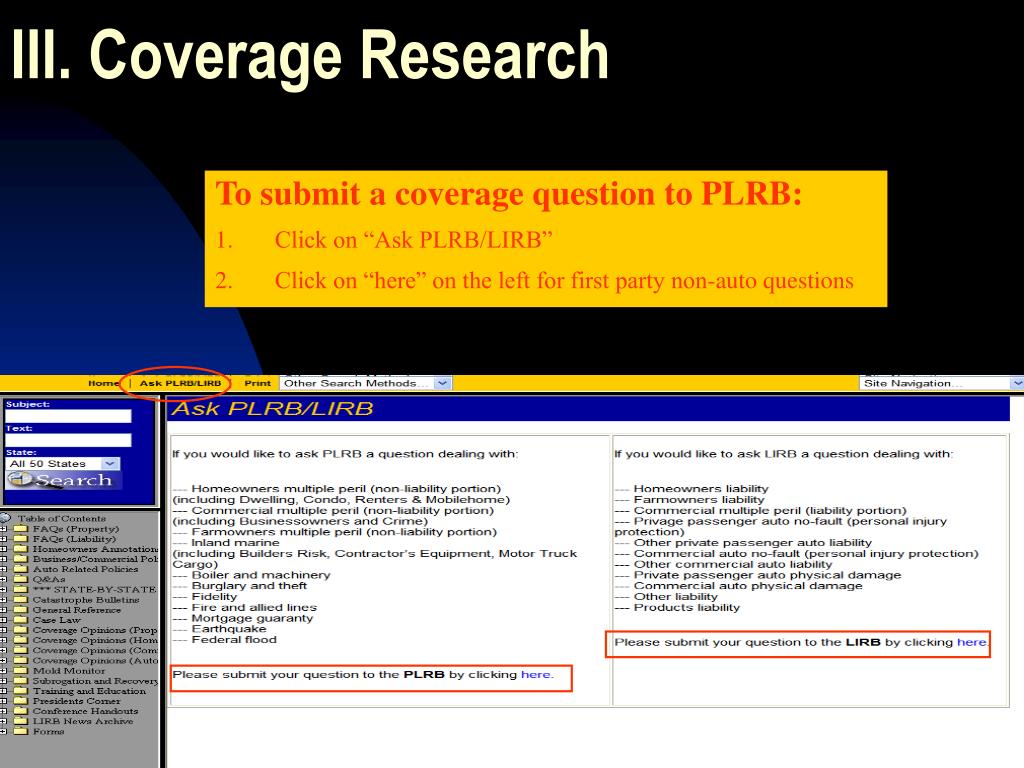Click the FAQs (Liability) folder icon
Viewport: 1024px width, 768px height.
point(22,539)
